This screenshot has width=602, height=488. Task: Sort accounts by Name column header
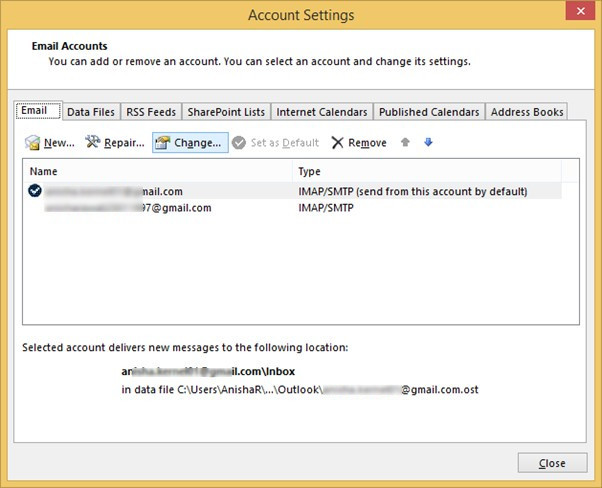point(160,171)
